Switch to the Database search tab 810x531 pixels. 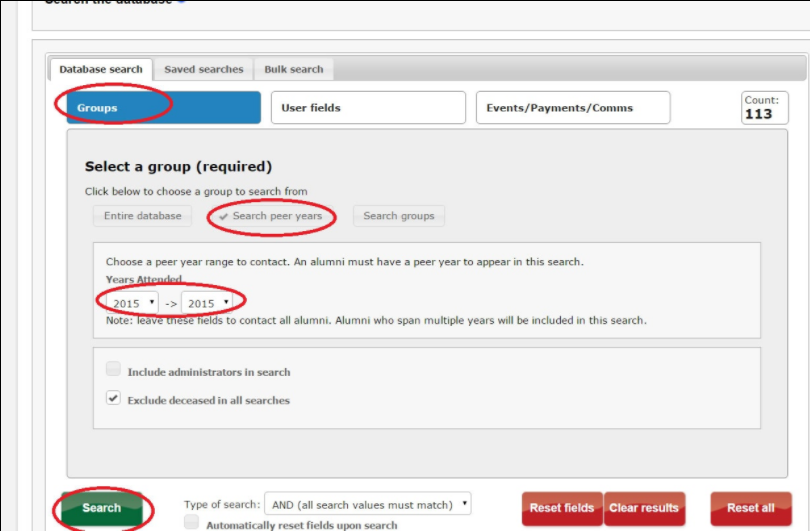tap(101, 69)
